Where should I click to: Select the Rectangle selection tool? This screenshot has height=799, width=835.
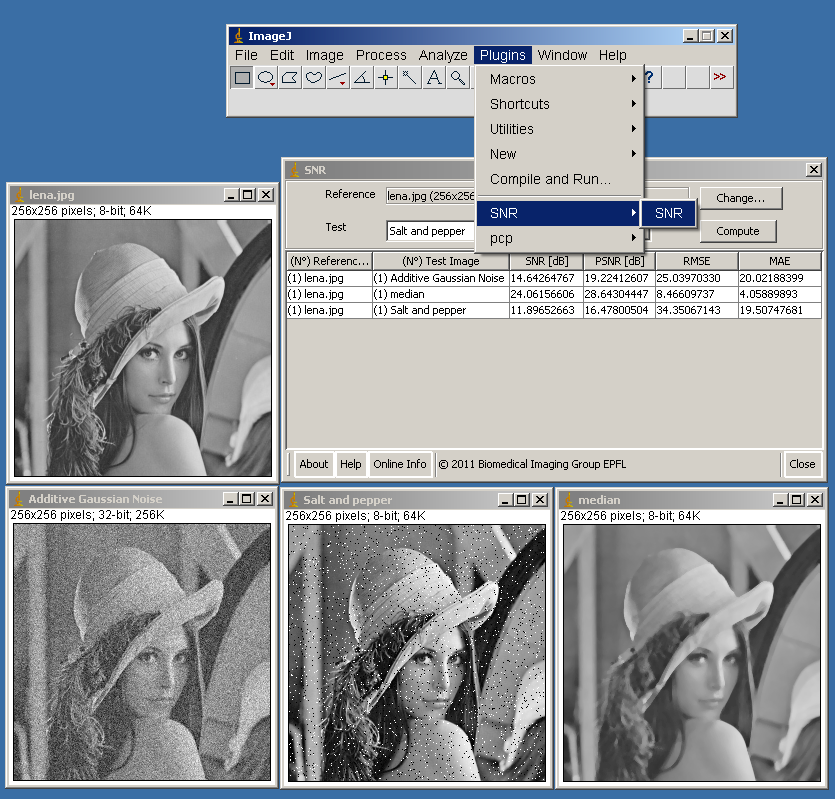[242, 78]
